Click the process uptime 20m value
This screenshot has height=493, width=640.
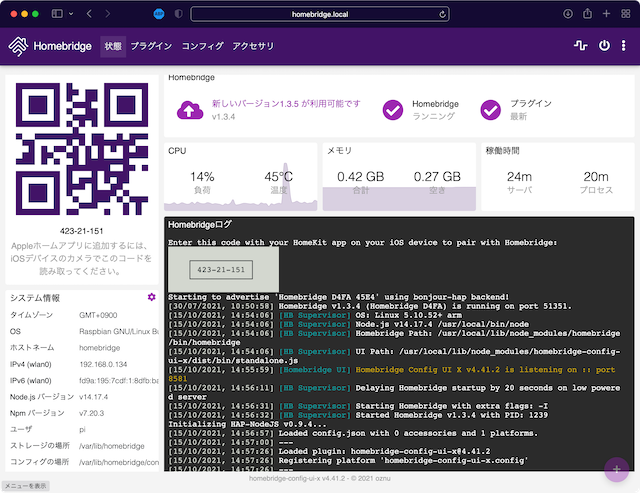[x=596, y=177]
